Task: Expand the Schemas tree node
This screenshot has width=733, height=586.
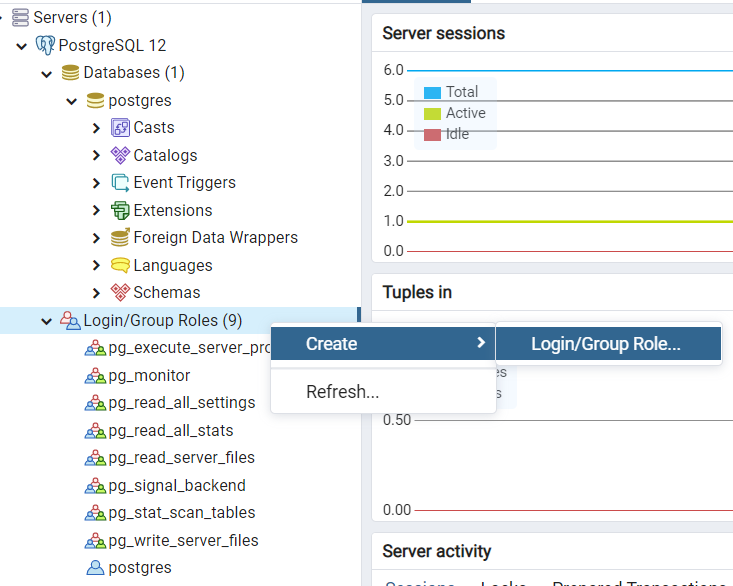Action: pyautogui.click(x=96, y=293)
